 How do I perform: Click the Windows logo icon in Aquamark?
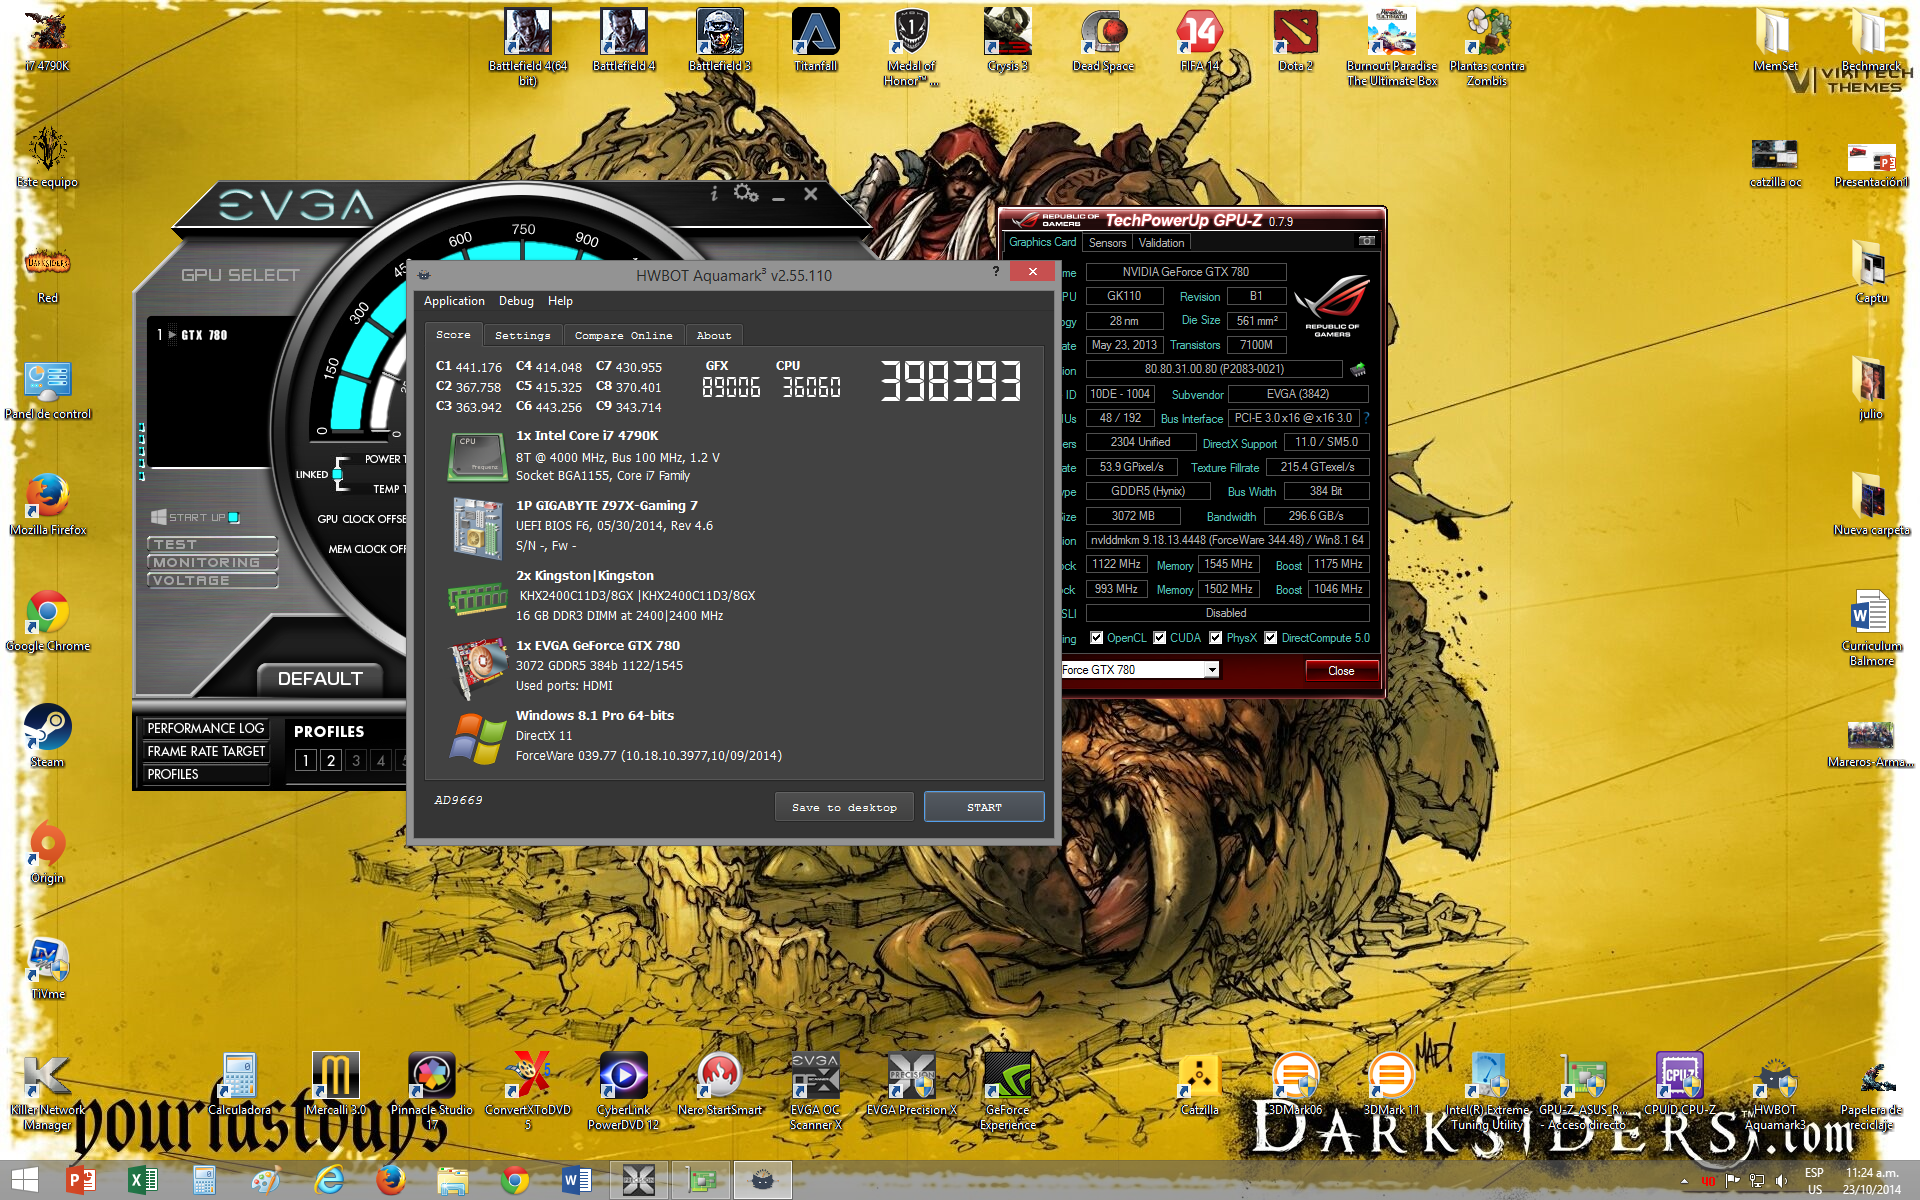pyautogui.click(x=477, y=738)
